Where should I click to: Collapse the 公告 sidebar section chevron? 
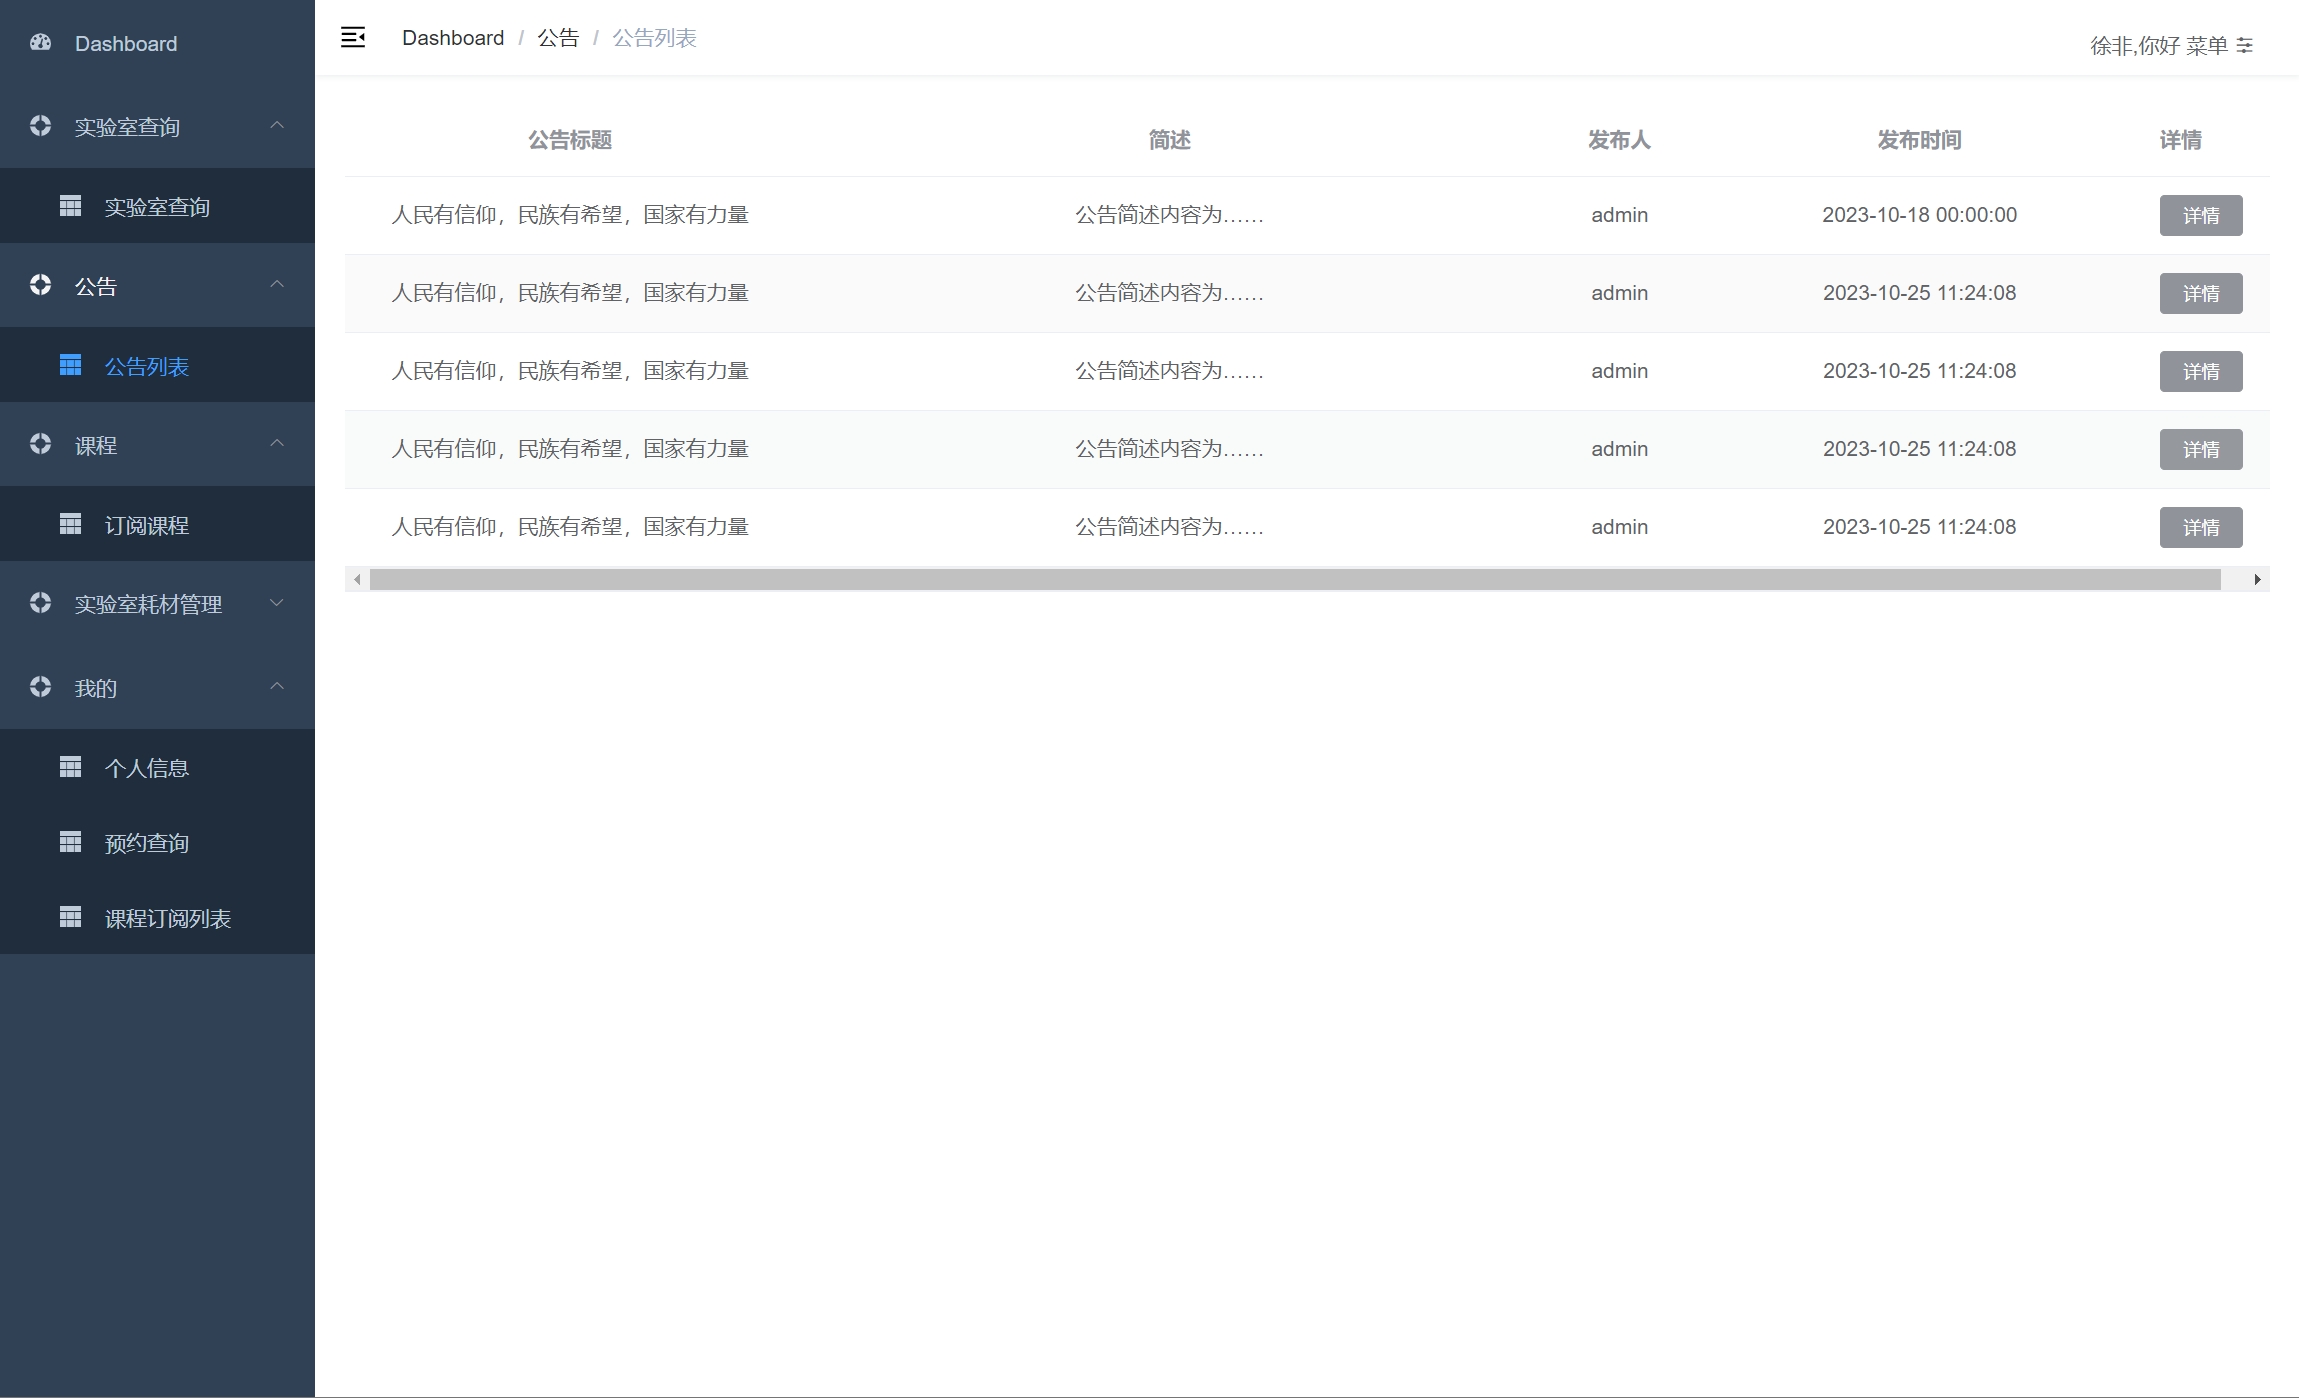point(277,285)
